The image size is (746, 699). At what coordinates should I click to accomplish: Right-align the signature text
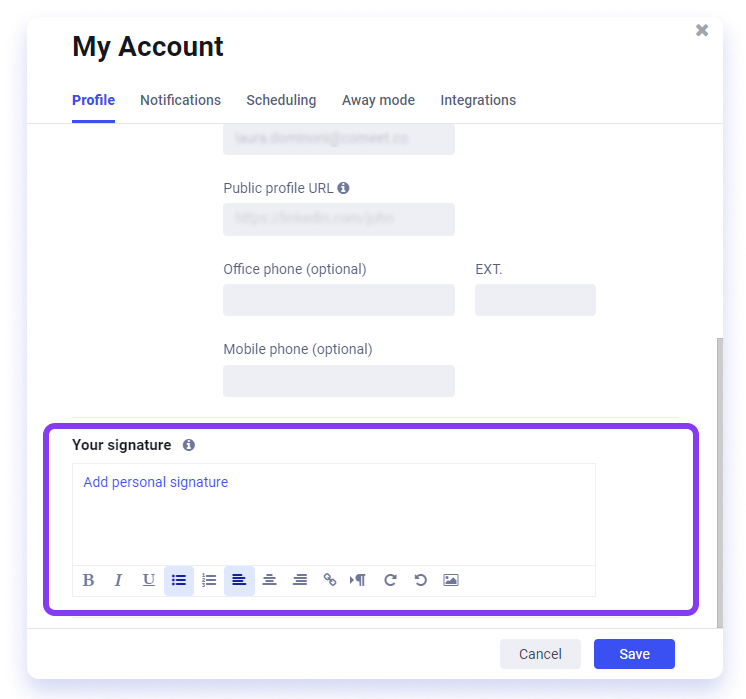point(300,580)
